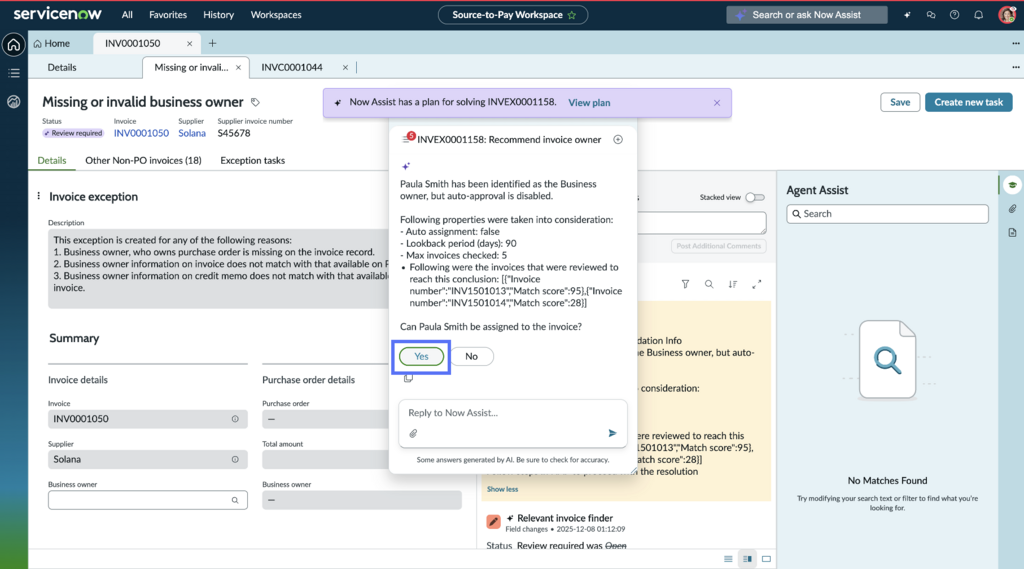Click the star next to Source-to-Pay Workspace
Image resolution: width=1024 pixels, height=569 pixels.
572,15
